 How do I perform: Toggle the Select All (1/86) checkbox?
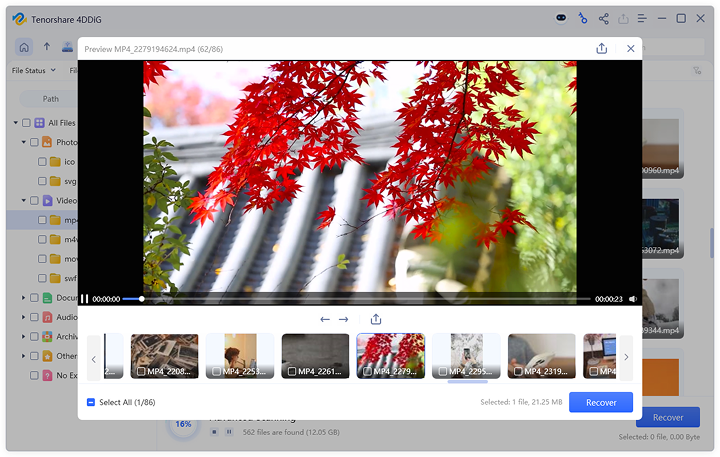91,402
